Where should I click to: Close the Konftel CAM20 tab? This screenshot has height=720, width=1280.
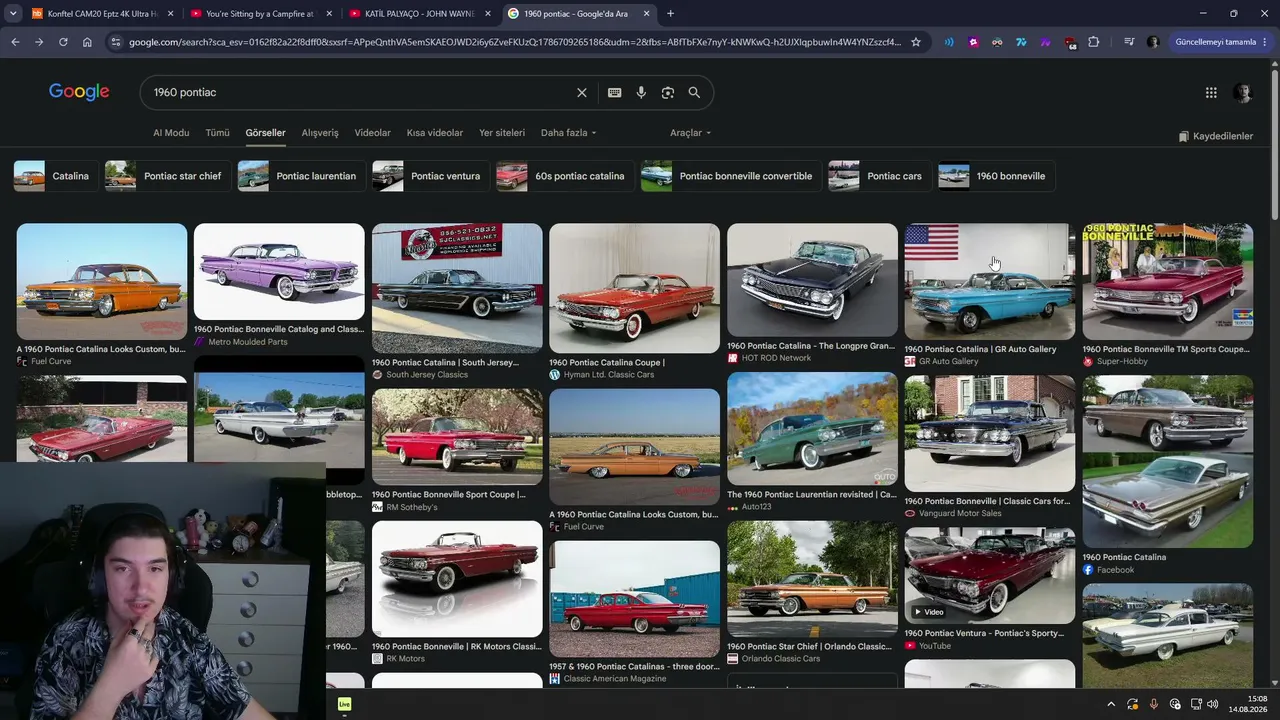(171, 14)
